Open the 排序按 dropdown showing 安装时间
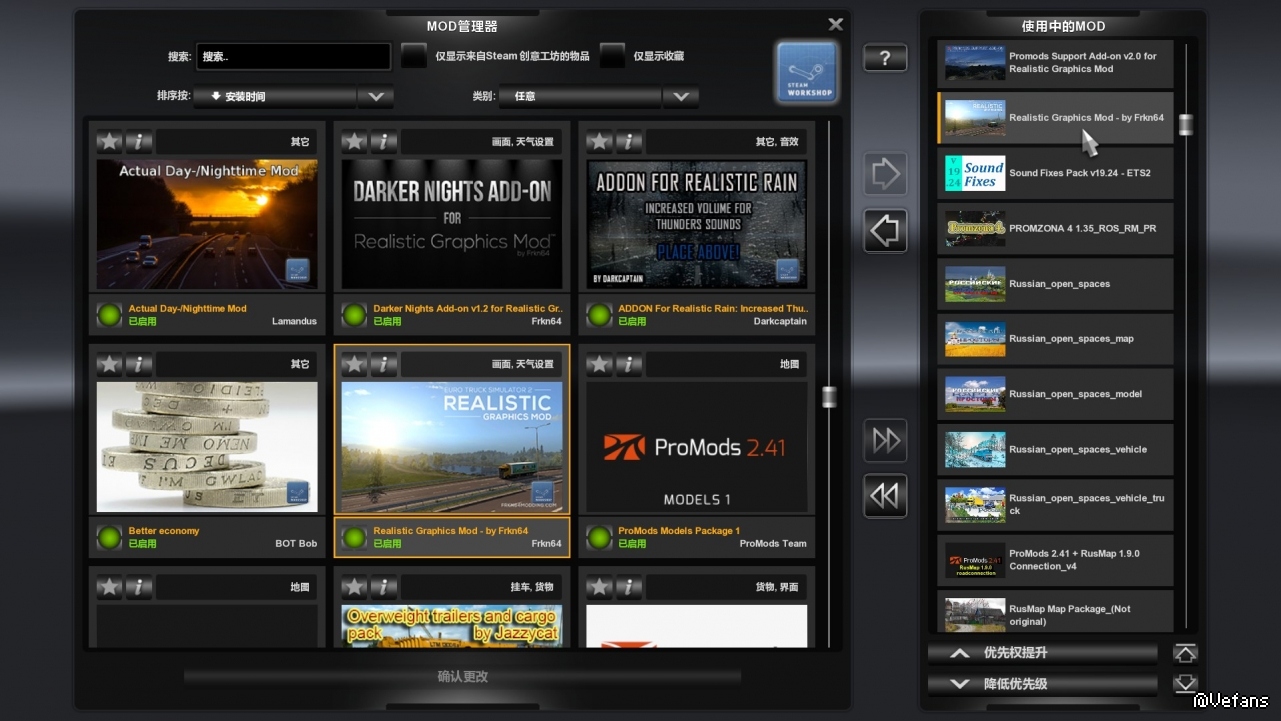 (275, 97)
